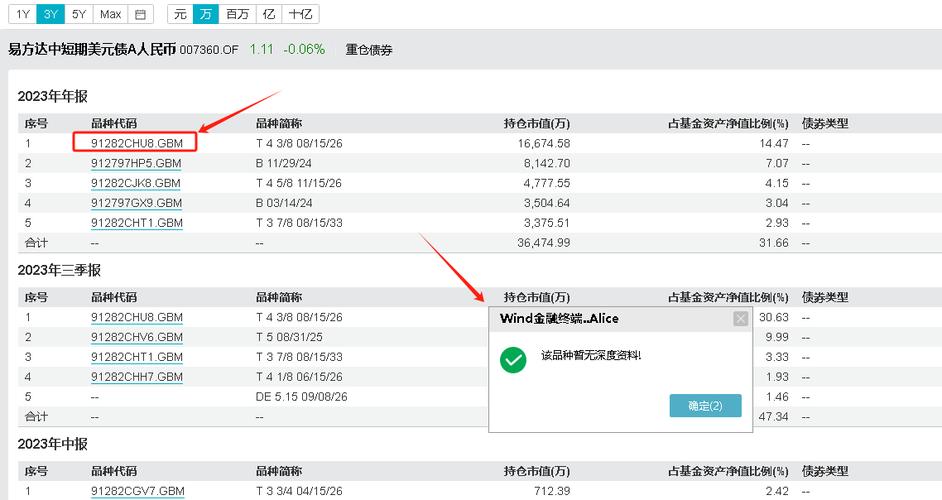Select 持仓市值(万) header in 2023年年报
The width and height of the screenshot is (942, 500).
pos(536,123)
